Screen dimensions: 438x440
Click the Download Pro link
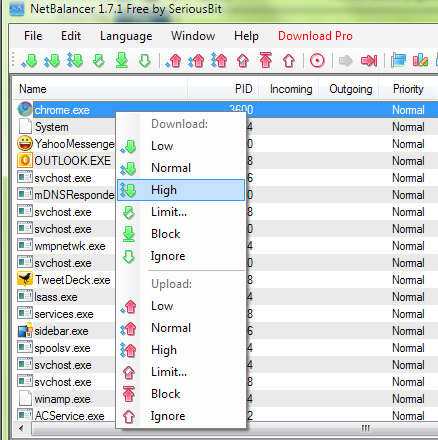point(315,36)
